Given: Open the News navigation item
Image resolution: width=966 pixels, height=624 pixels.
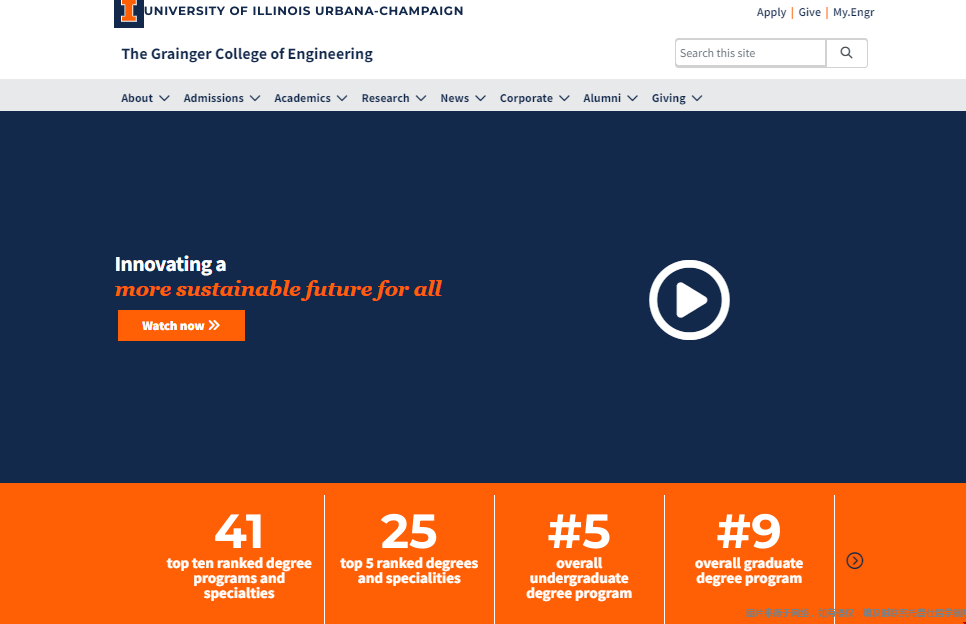Looking at the screenshot, I should pos(455,98).
